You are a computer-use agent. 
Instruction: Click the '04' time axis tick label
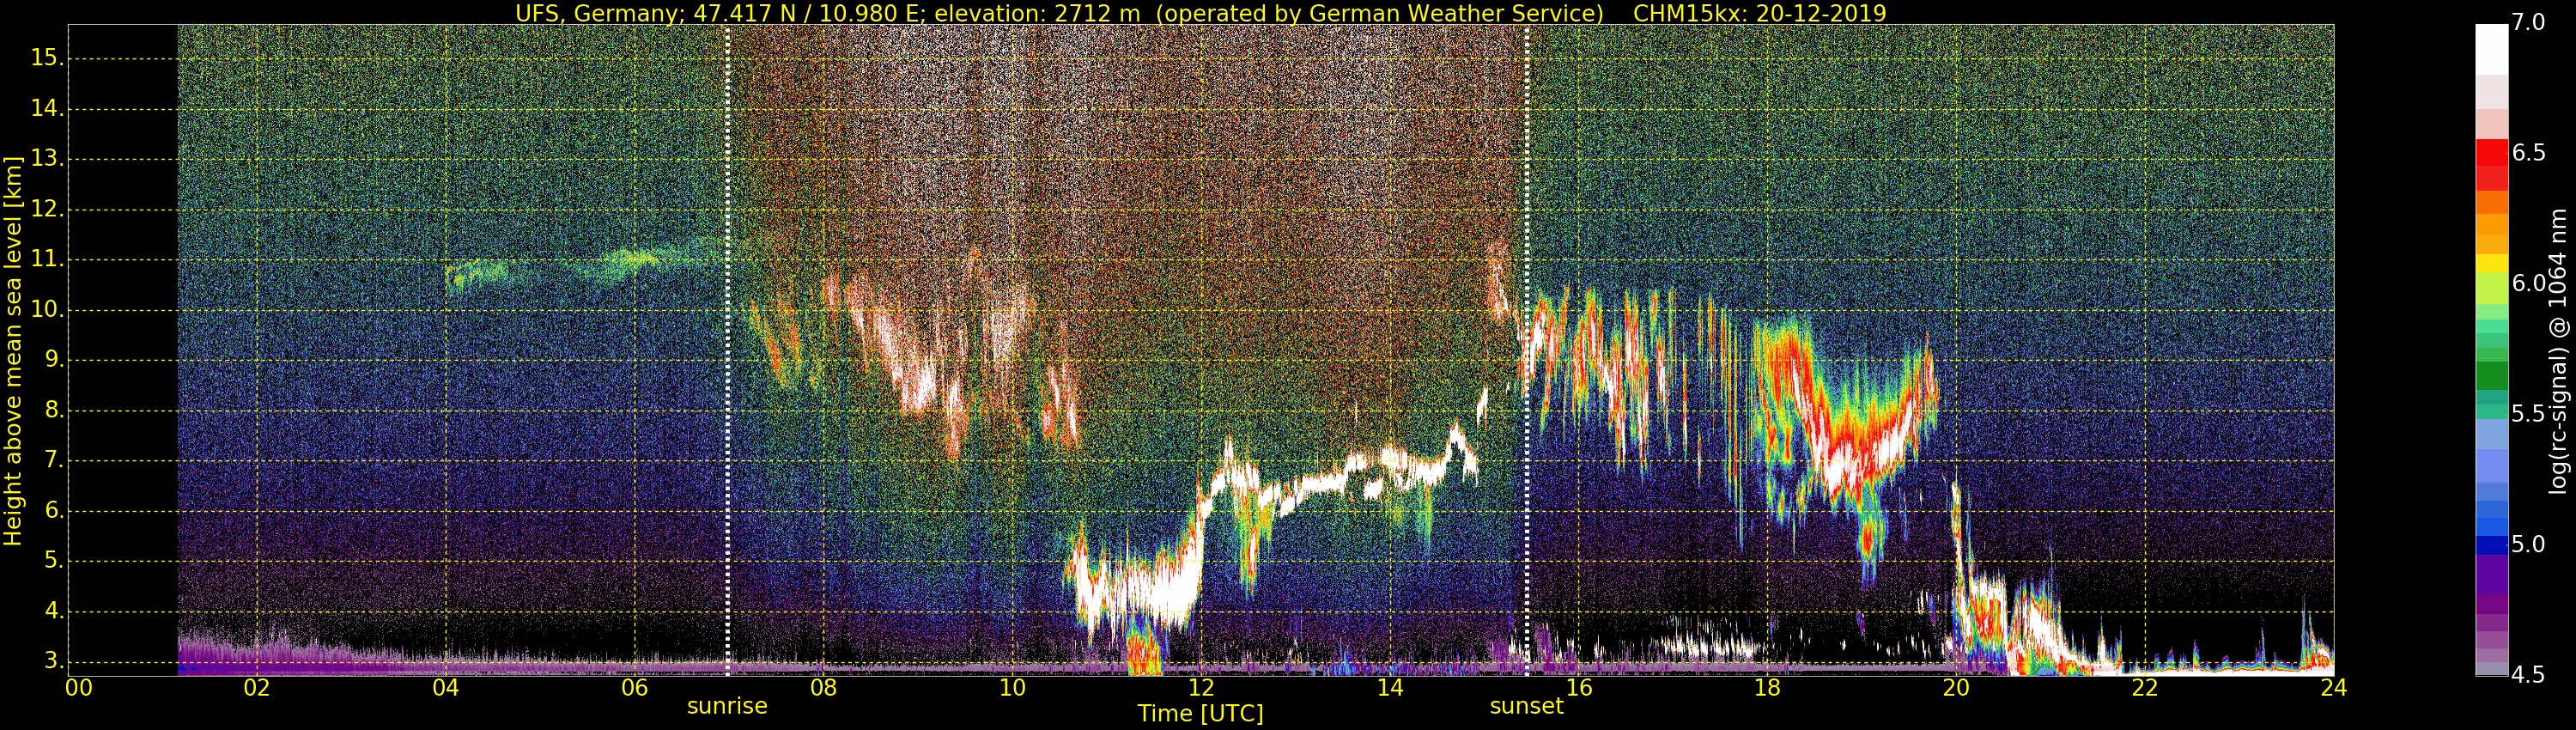pos(446,688)
